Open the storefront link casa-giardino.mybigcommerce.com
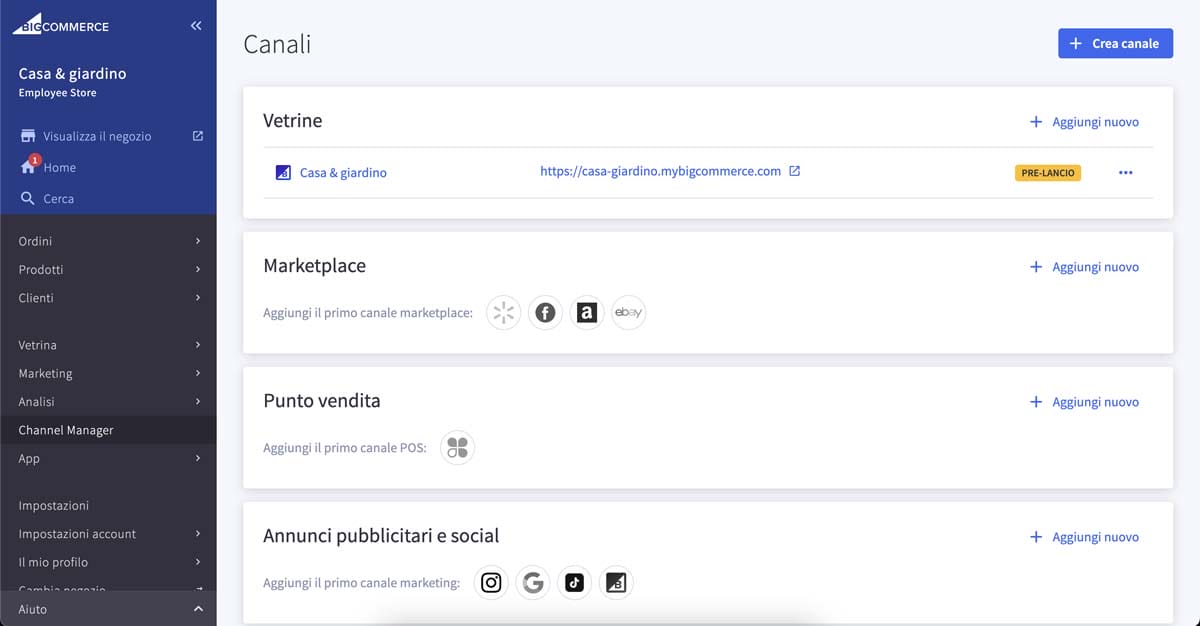The height and width of the screenshot is (626, 1200). (662, 170)
